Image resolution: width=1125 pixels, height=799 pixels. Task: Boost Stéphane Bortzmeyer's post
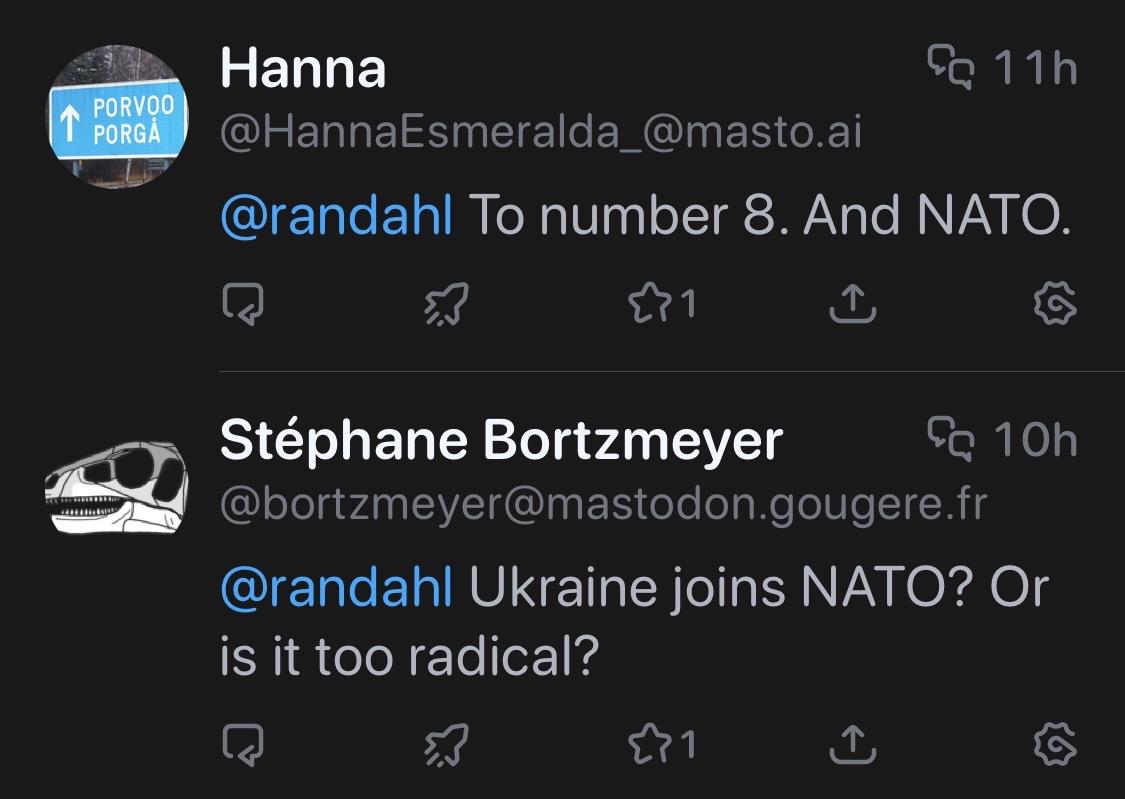pos(446,743)
